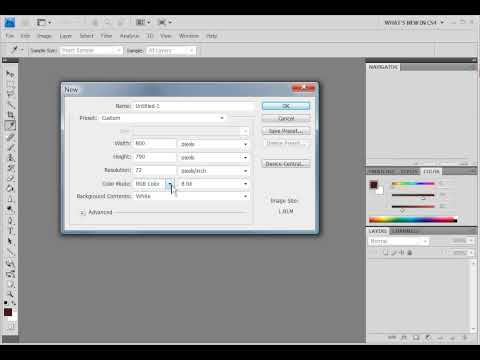Screen dimensions: 480x360
Task: Open the Sample dropdown showing All Layers
Action: point(171,50)
